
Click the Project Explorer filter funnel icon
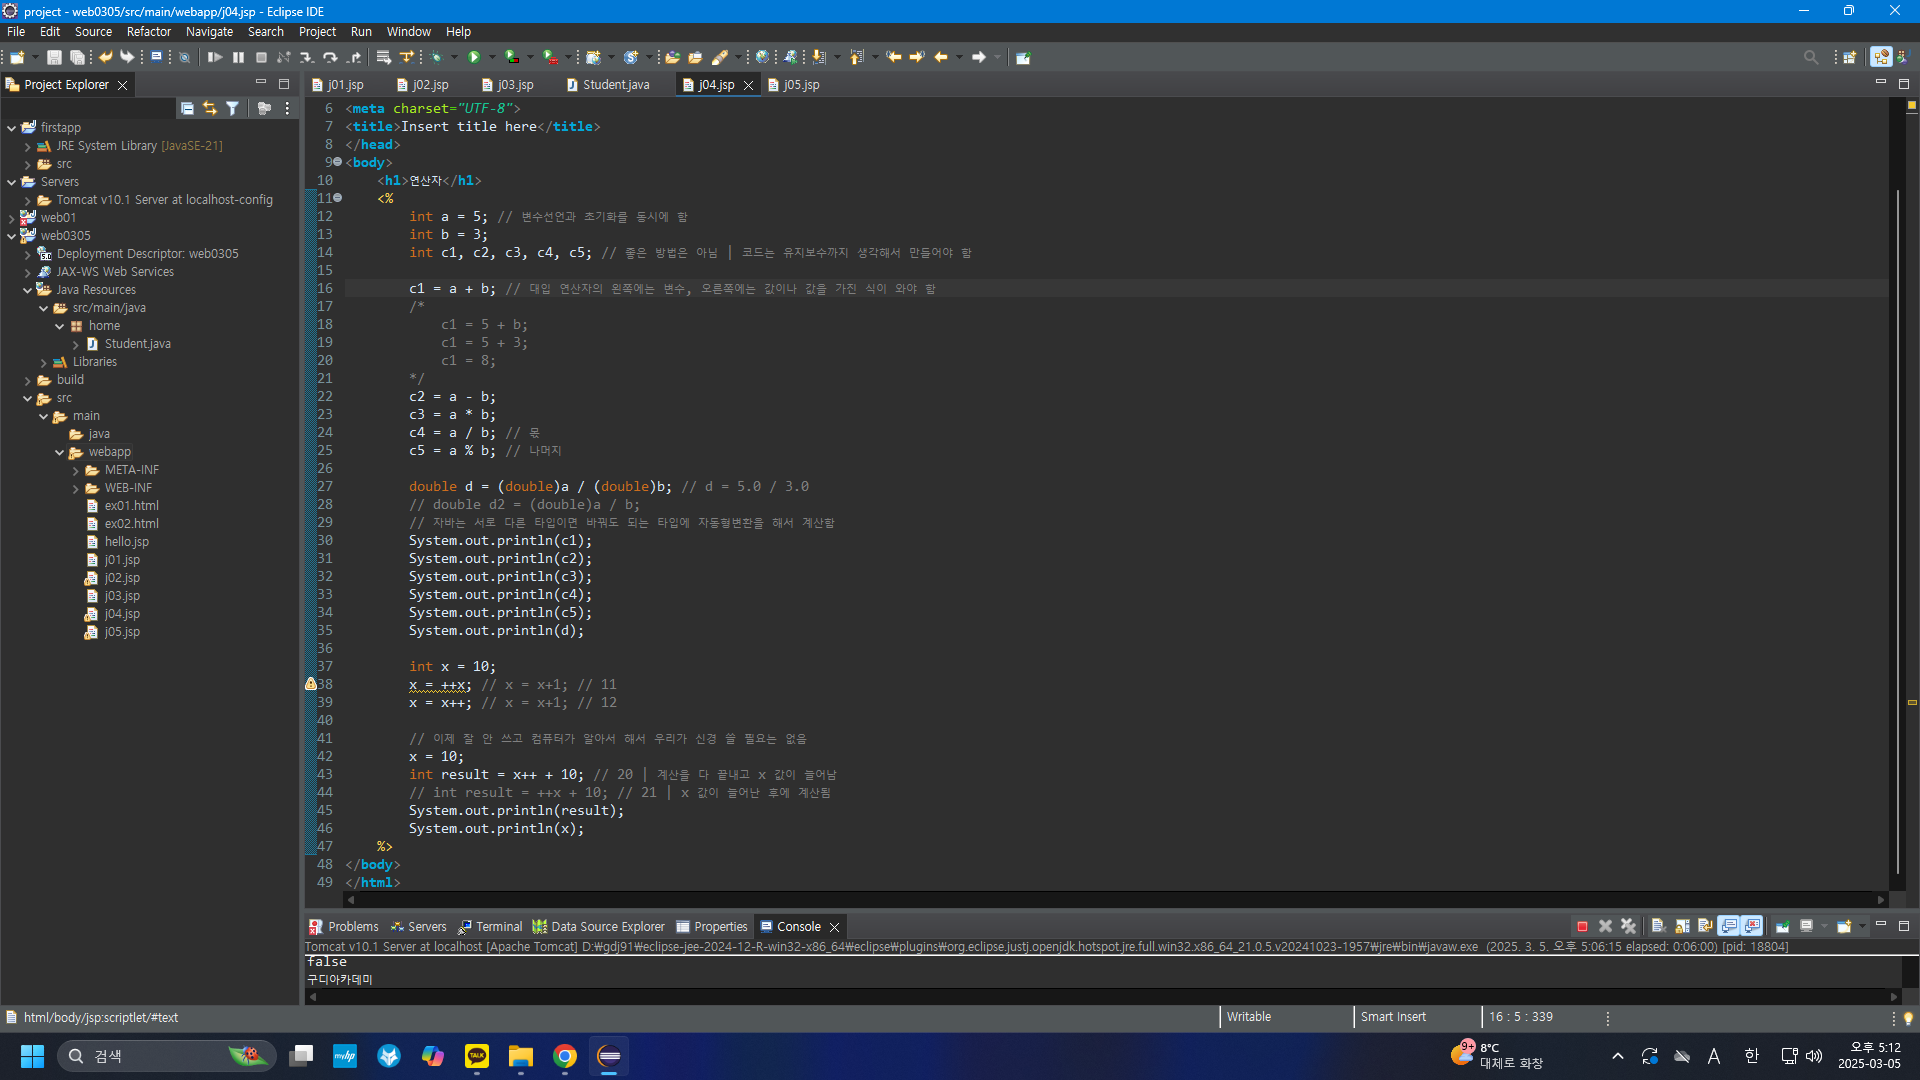[232, 108]
